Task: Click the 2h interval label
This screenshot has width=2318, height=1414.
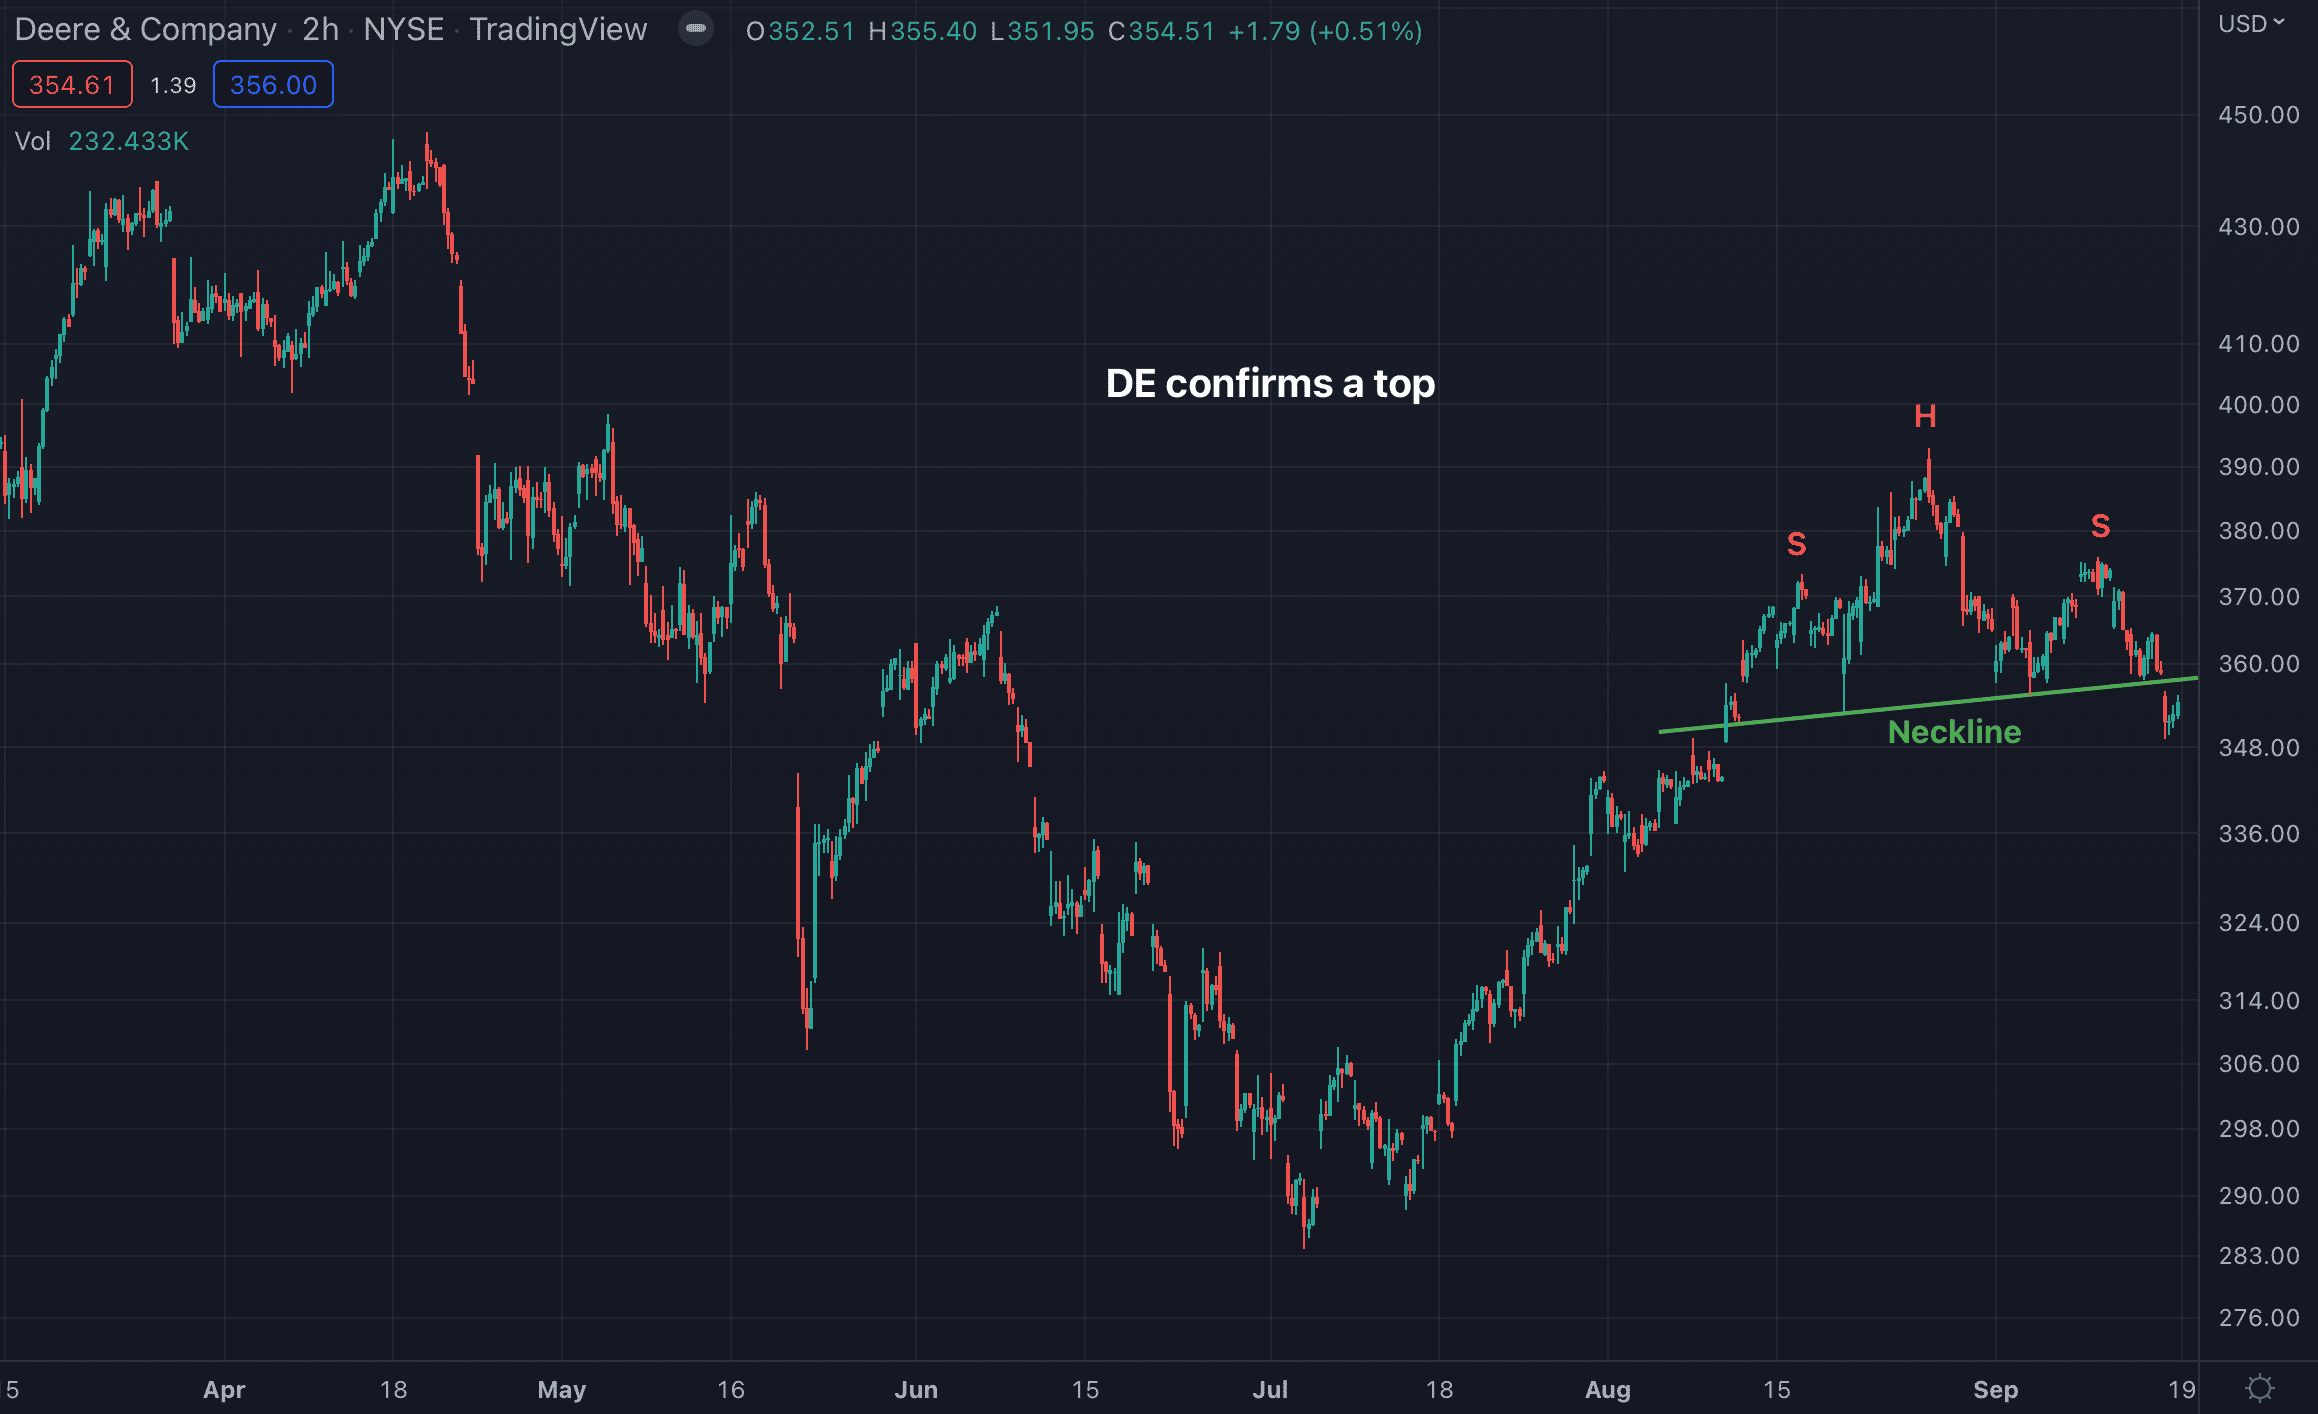Action: coord(321,30)
